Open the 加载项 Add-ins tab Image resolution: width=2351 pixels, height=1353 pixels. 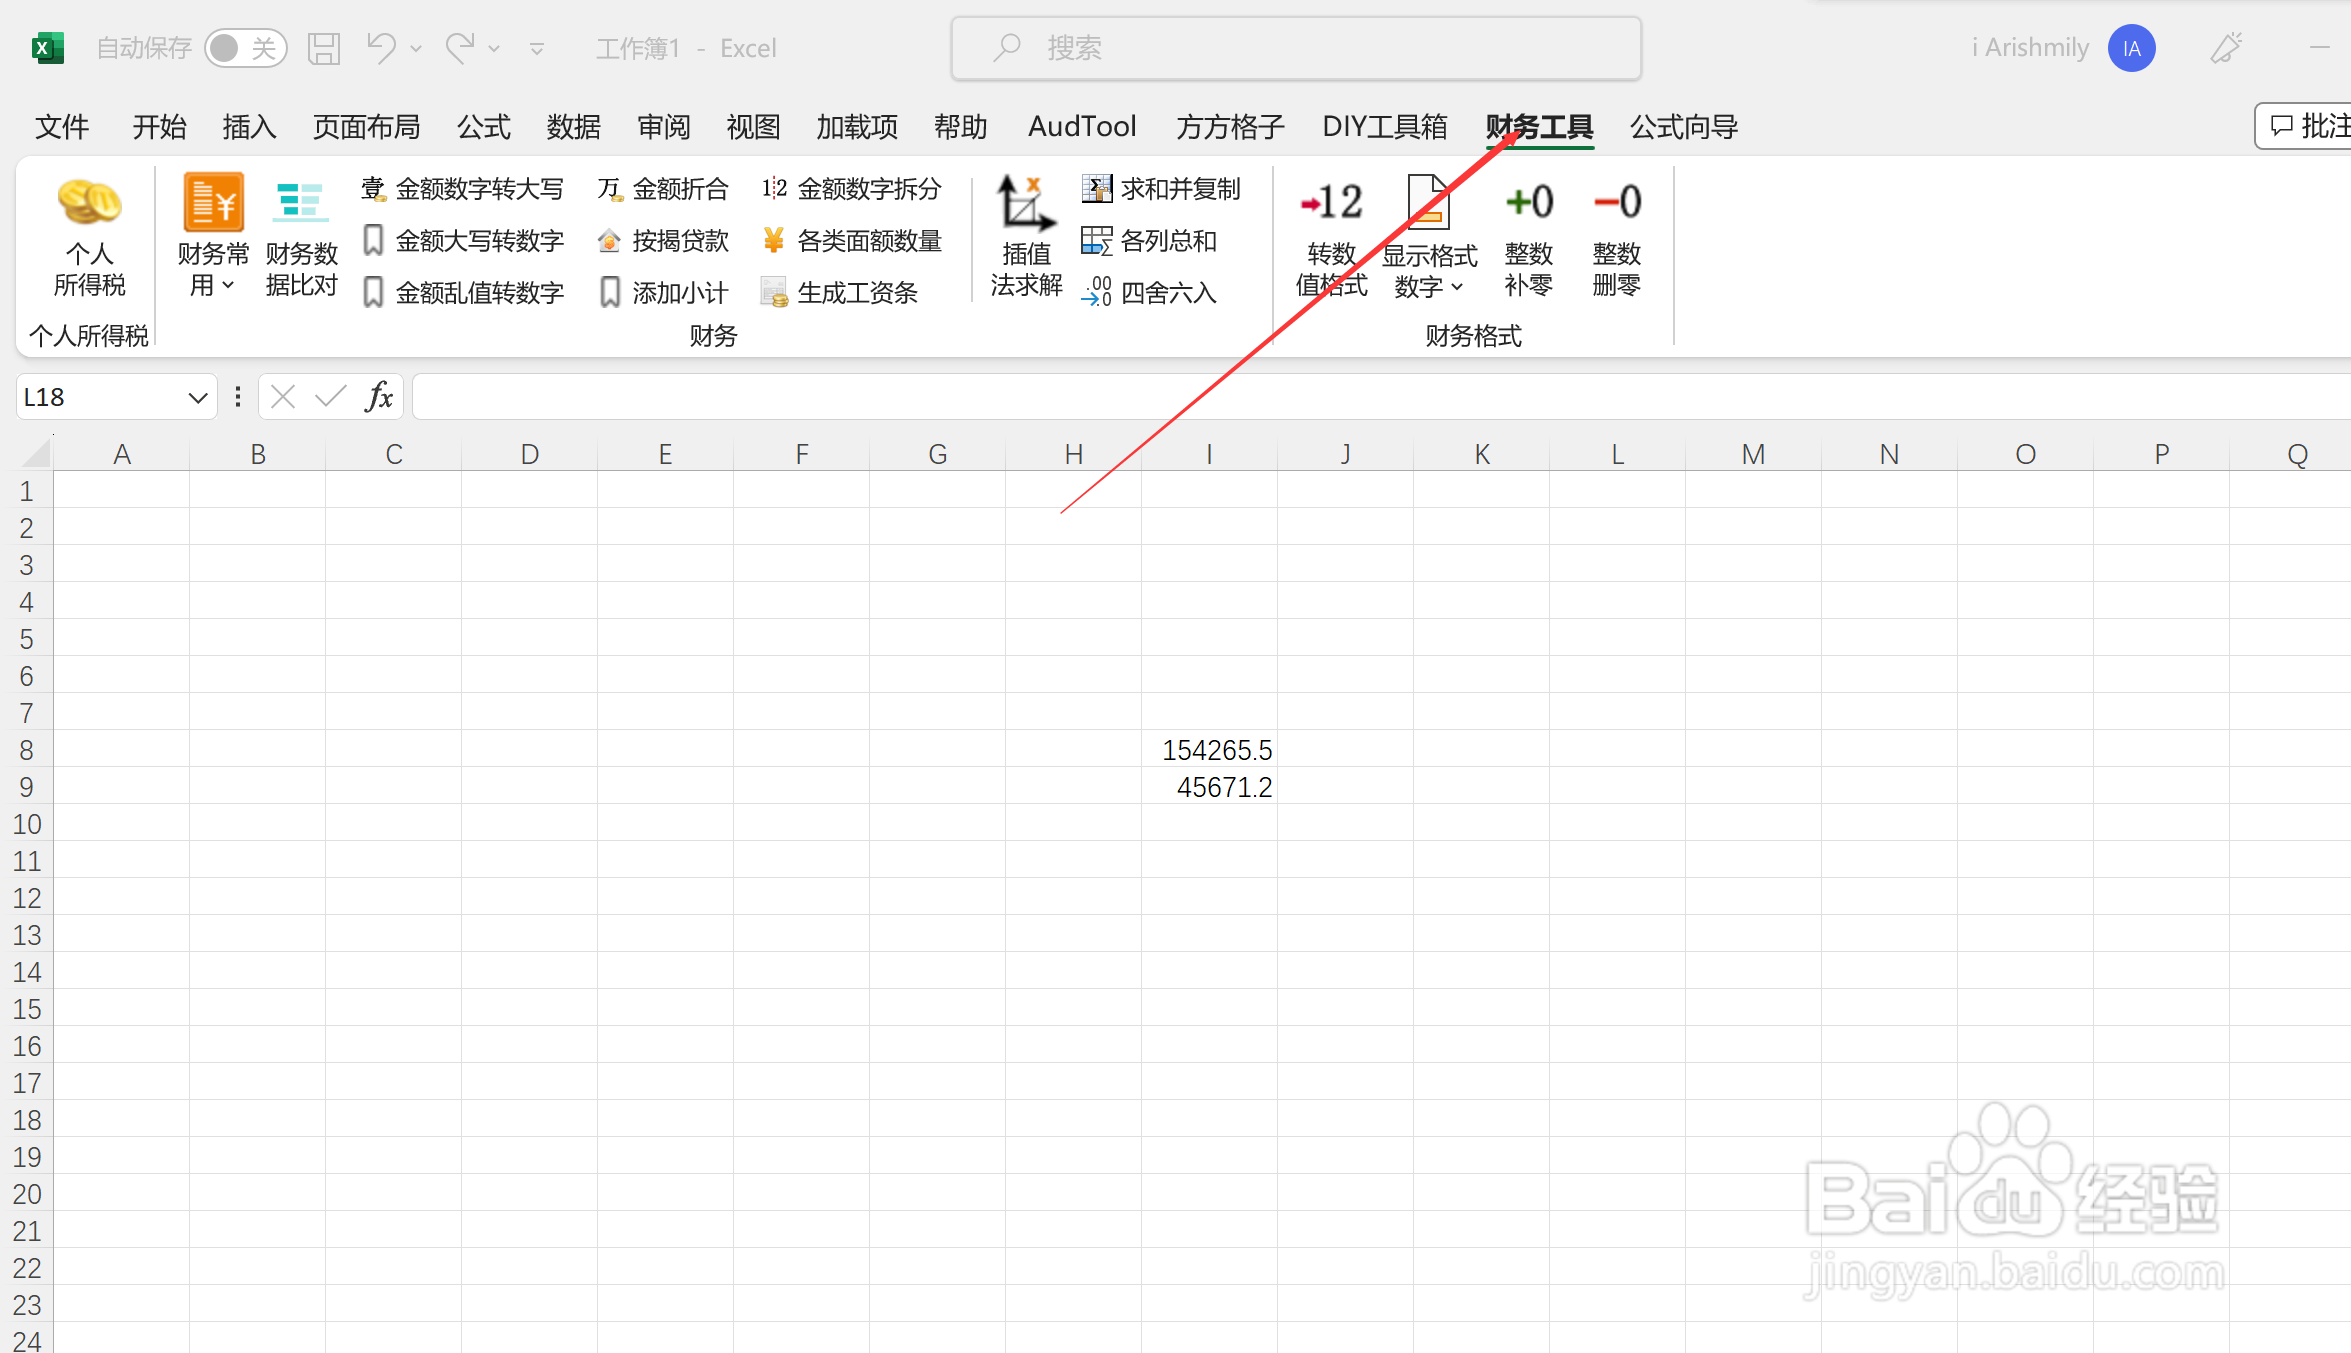click(x=857, y=127)
